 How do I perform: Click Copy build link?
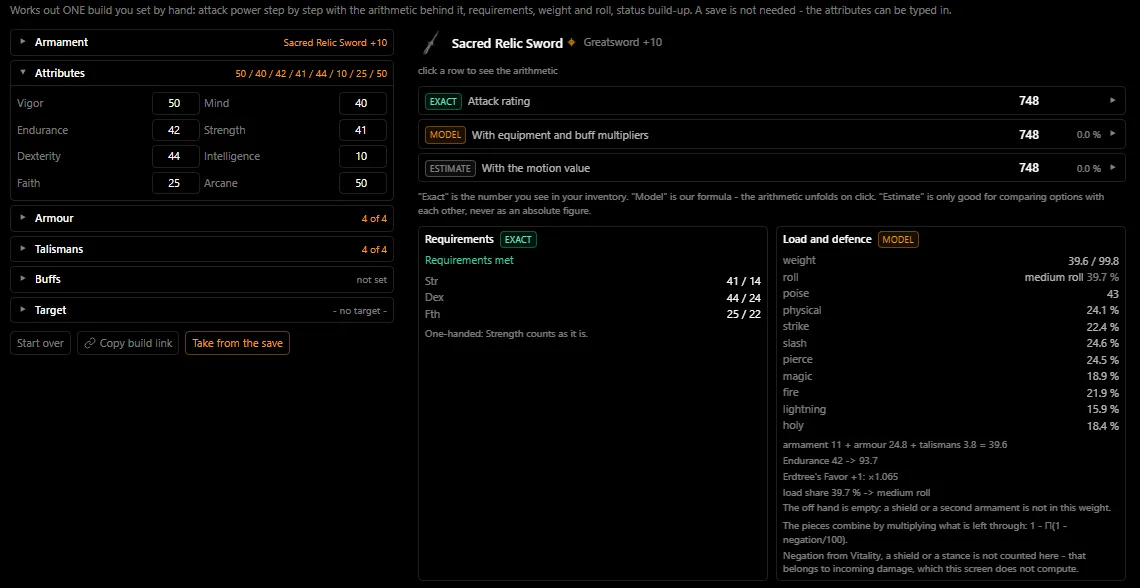click(x=128, y=343)
